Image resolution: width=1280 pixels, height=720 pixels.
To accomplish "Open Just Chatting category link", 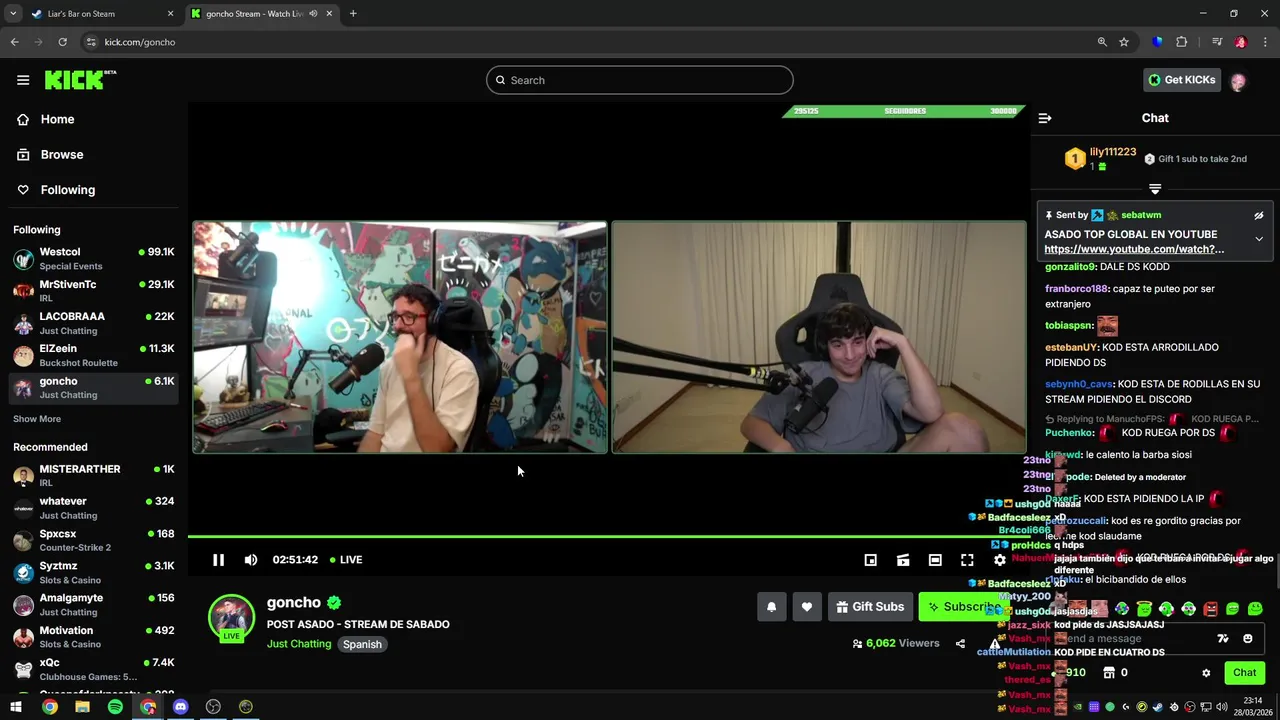I will point(299,644).
